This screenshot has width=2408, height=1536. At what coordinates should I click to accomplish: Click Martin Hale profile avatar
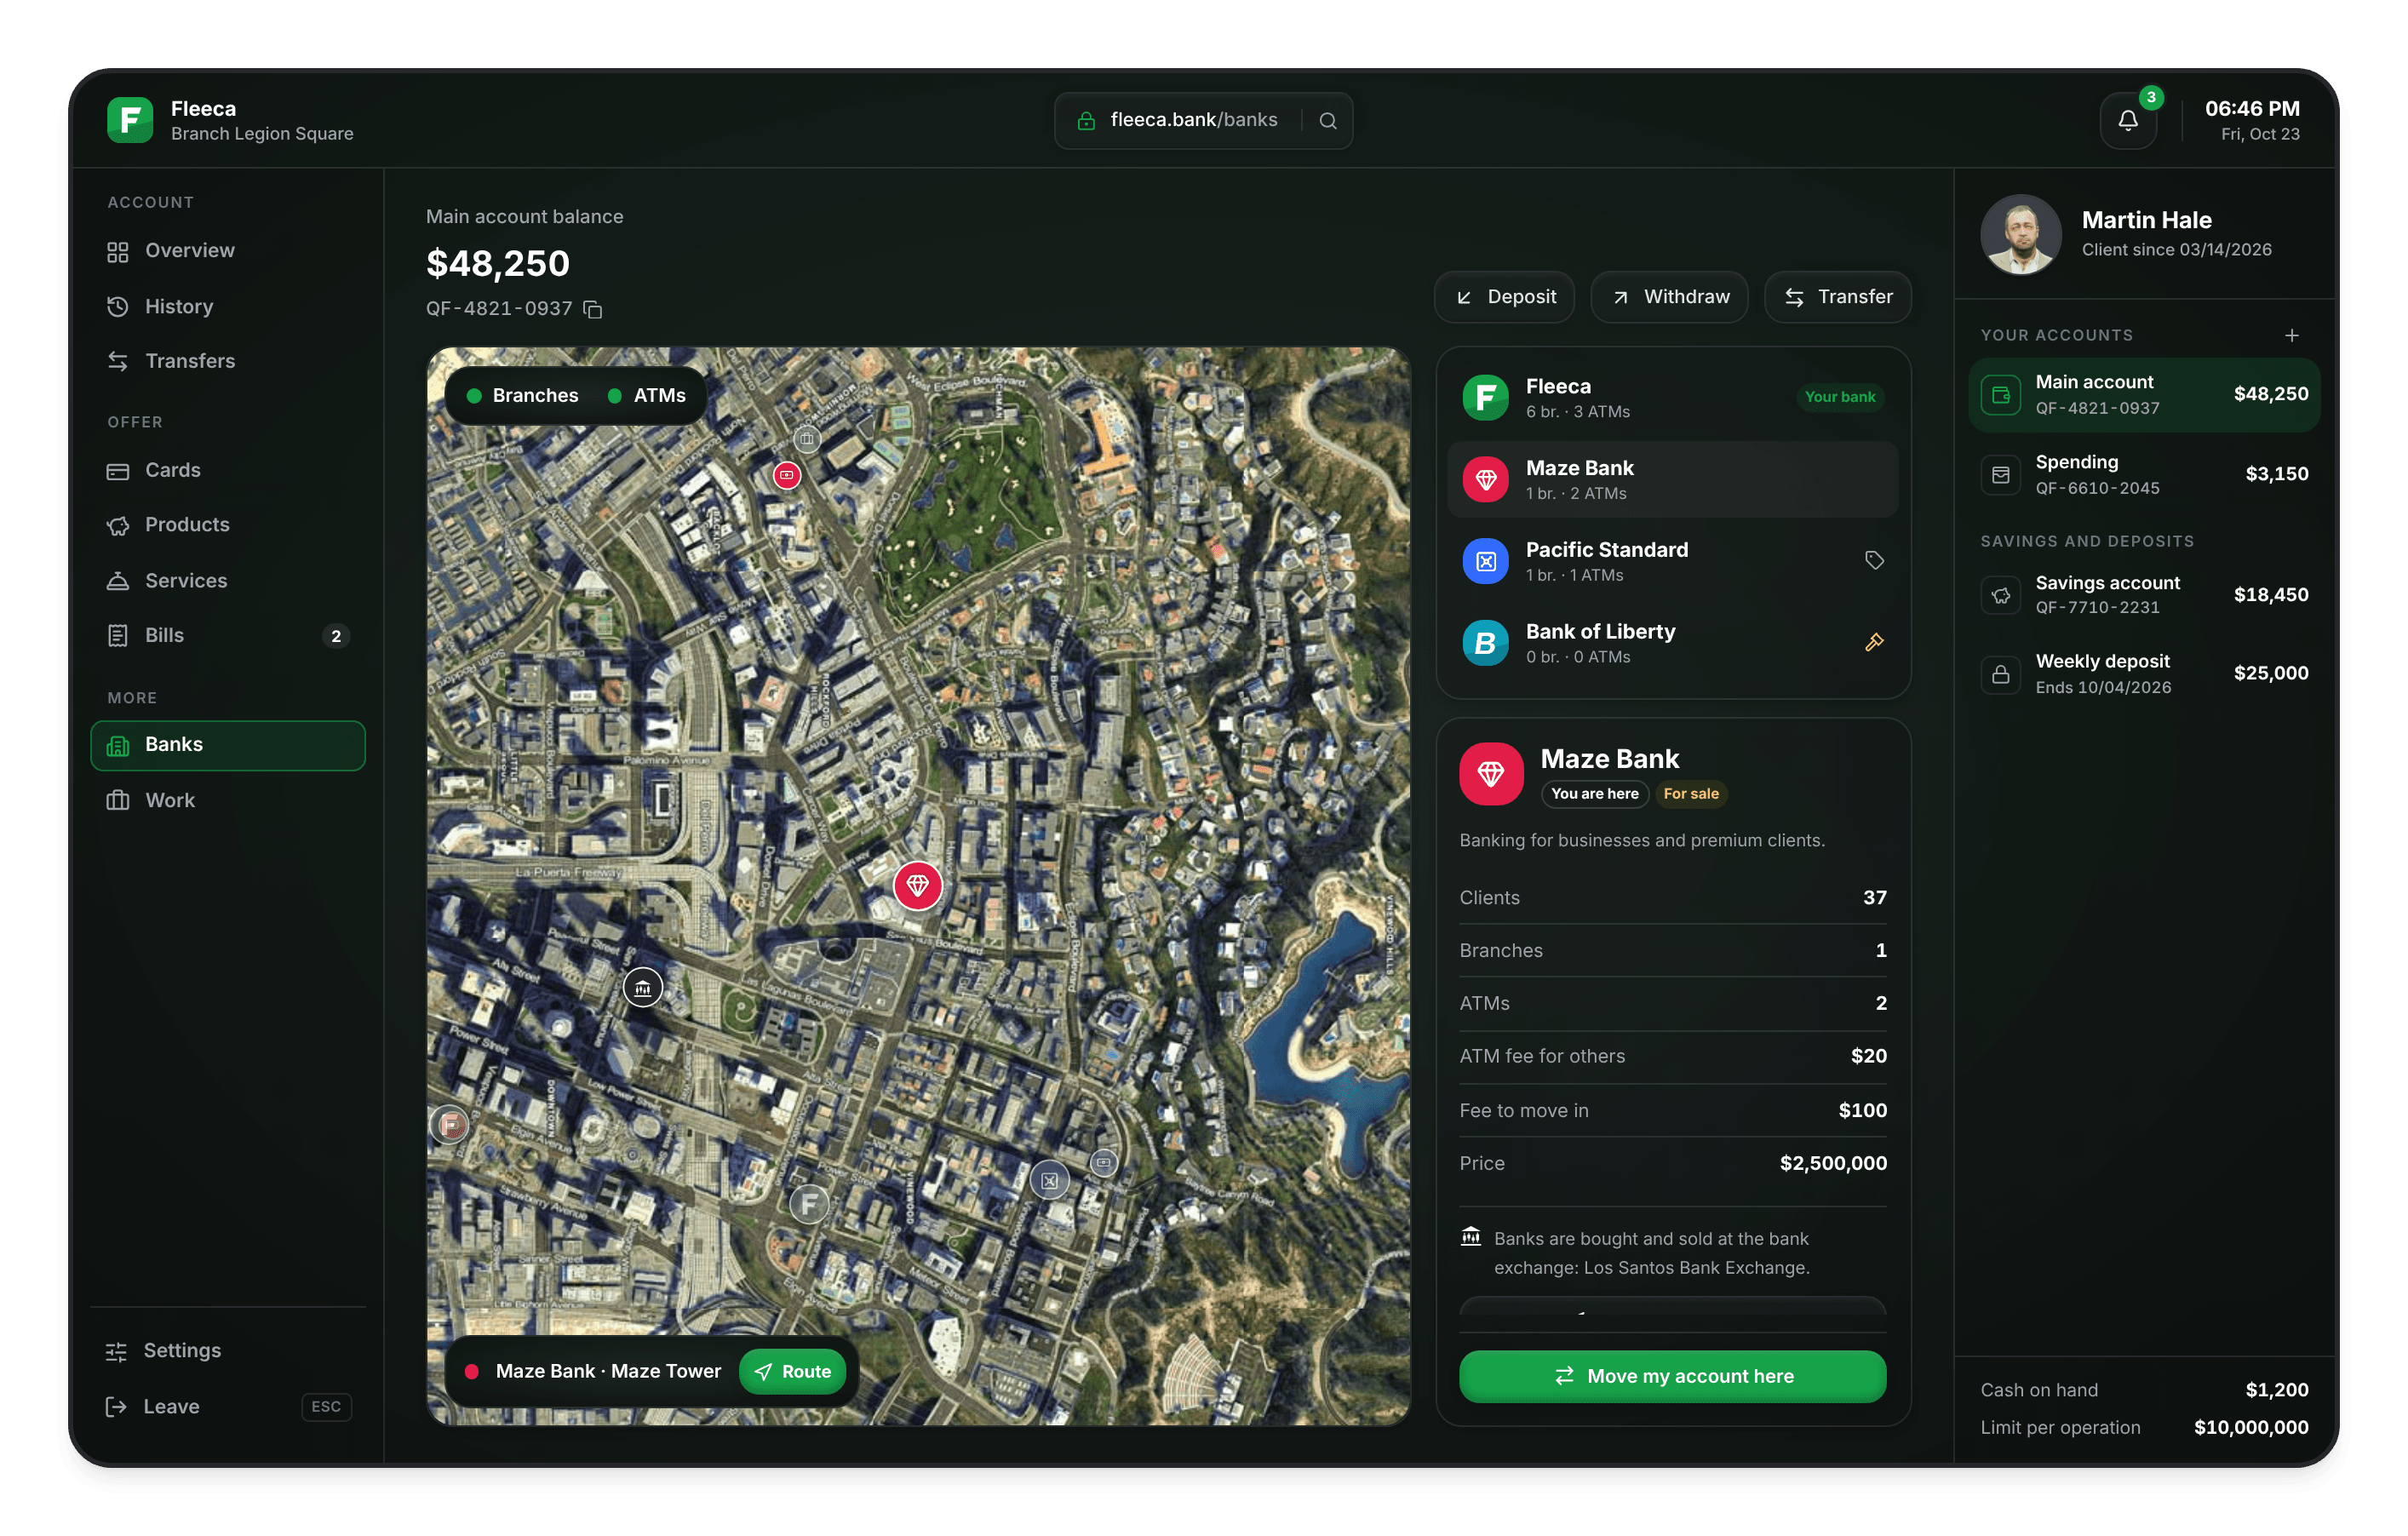pyautogui.click(x=2020, y=234)
